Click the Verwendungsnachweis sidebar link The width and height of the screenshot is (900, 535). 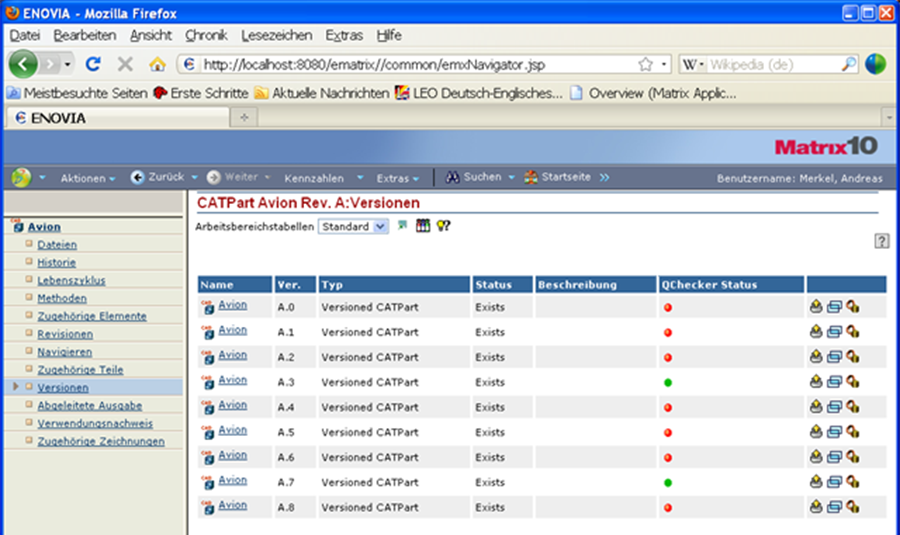95,424
